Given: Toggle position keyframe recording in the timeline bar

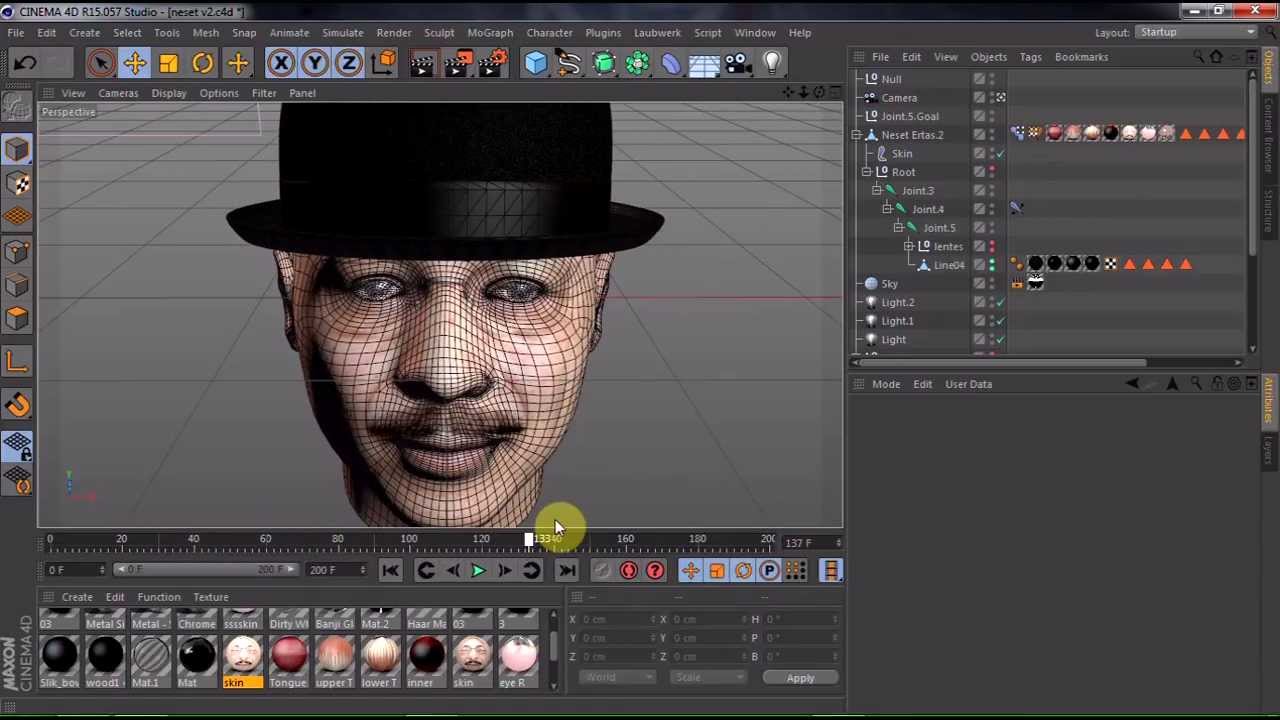Looking at the screenshot, I should pyautogui.click(x=690, y=570).
